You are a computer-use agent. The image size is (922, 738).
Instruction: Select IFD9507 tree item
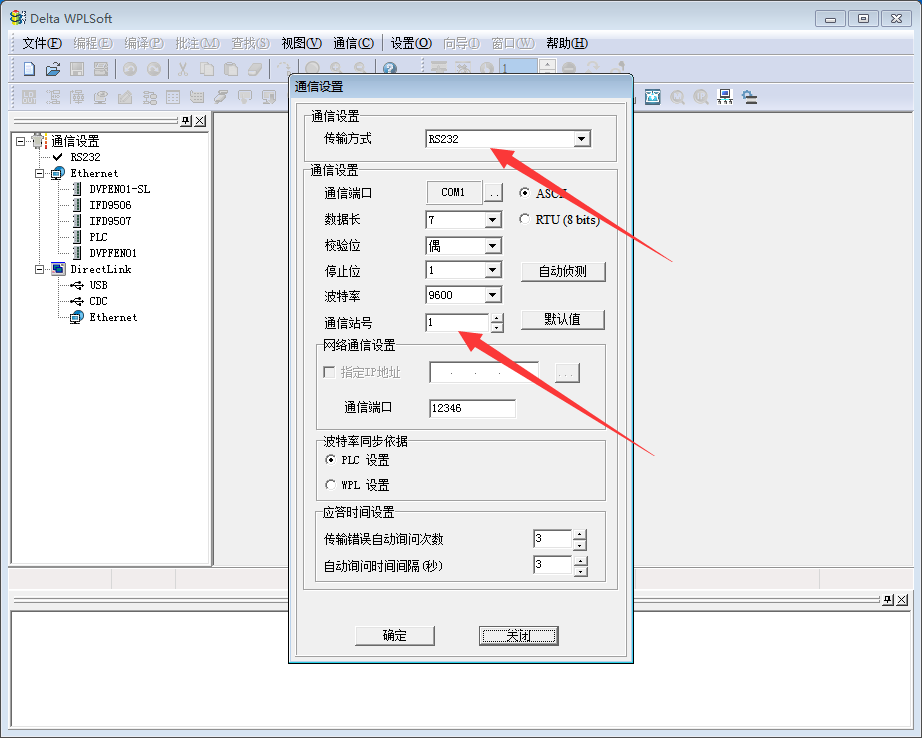click(111, 221)
